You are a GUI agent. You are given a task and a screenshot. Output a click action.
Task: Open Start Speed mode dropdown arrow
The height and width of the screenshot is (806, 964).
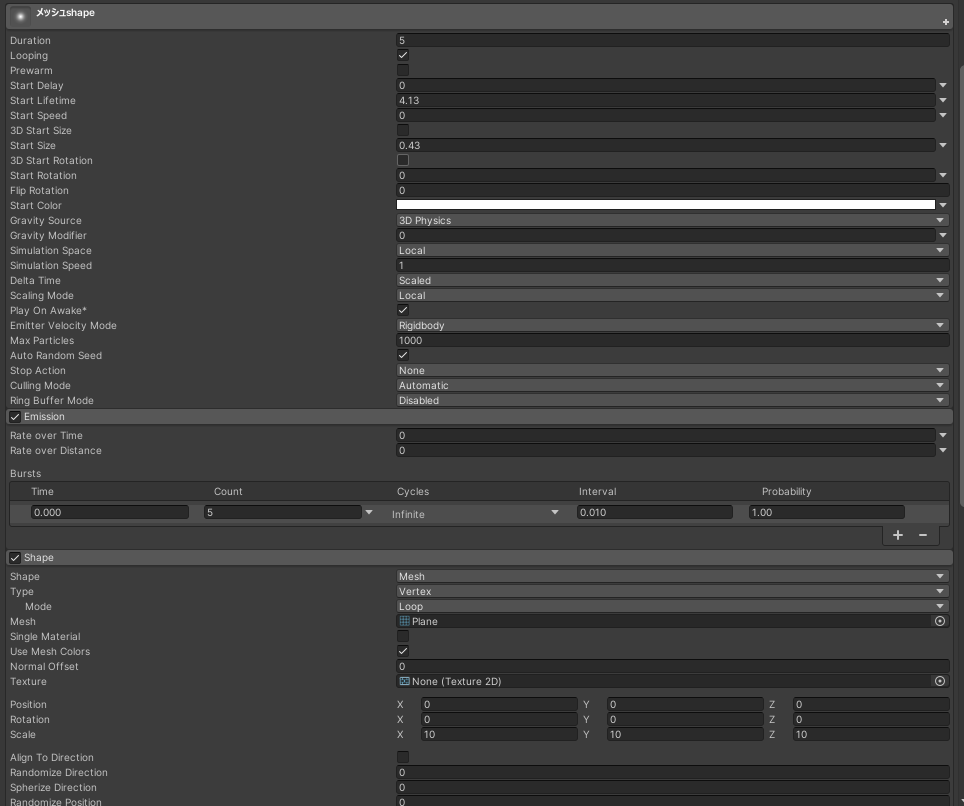pos(943,115)
